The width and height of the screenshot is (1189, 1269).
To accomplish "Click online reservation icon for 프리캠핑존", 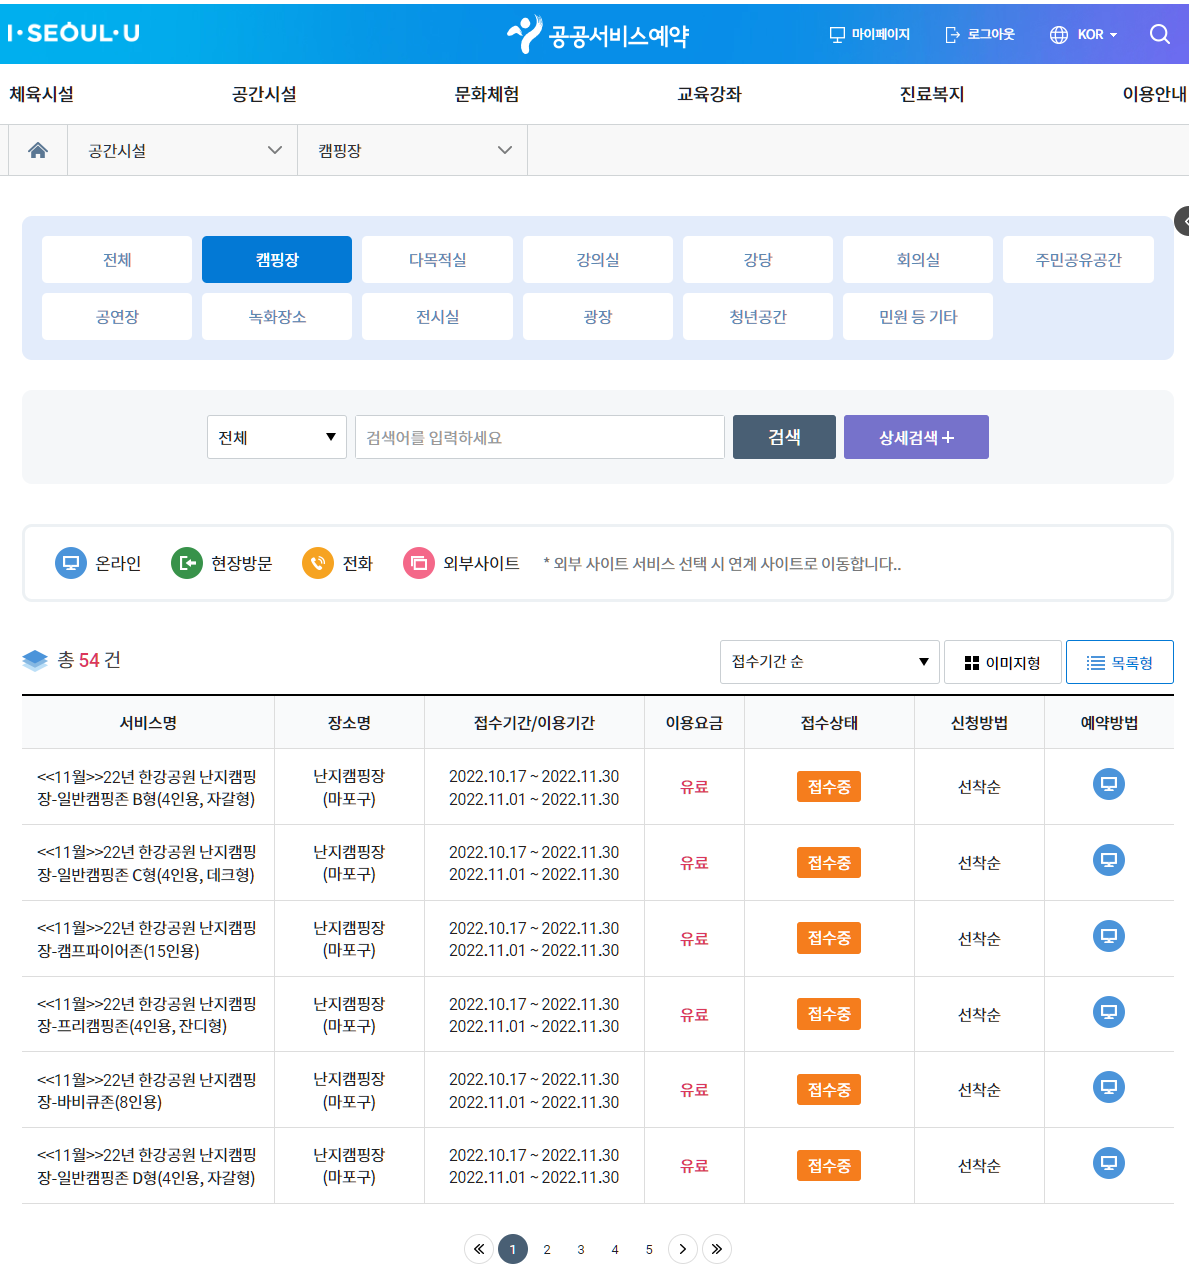I will pyautogui.click(x=1109, y=1012).
